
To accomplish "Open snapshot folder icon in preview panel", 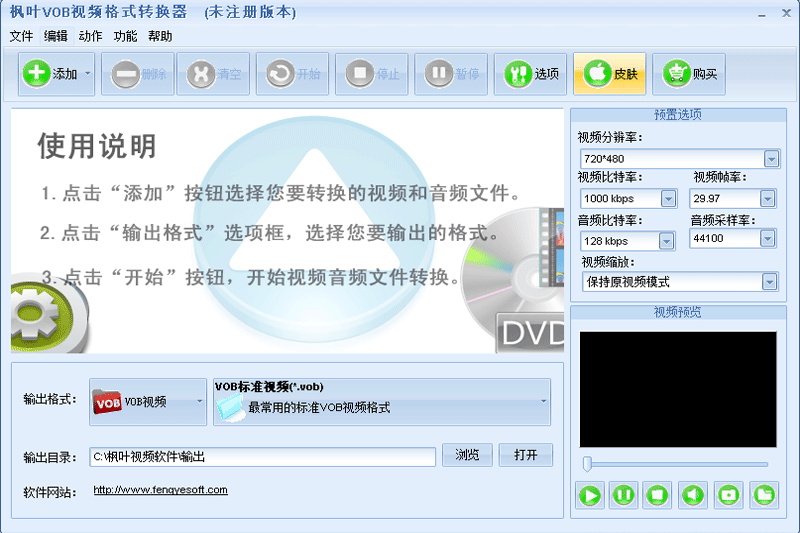I will [x=764, y=494].
